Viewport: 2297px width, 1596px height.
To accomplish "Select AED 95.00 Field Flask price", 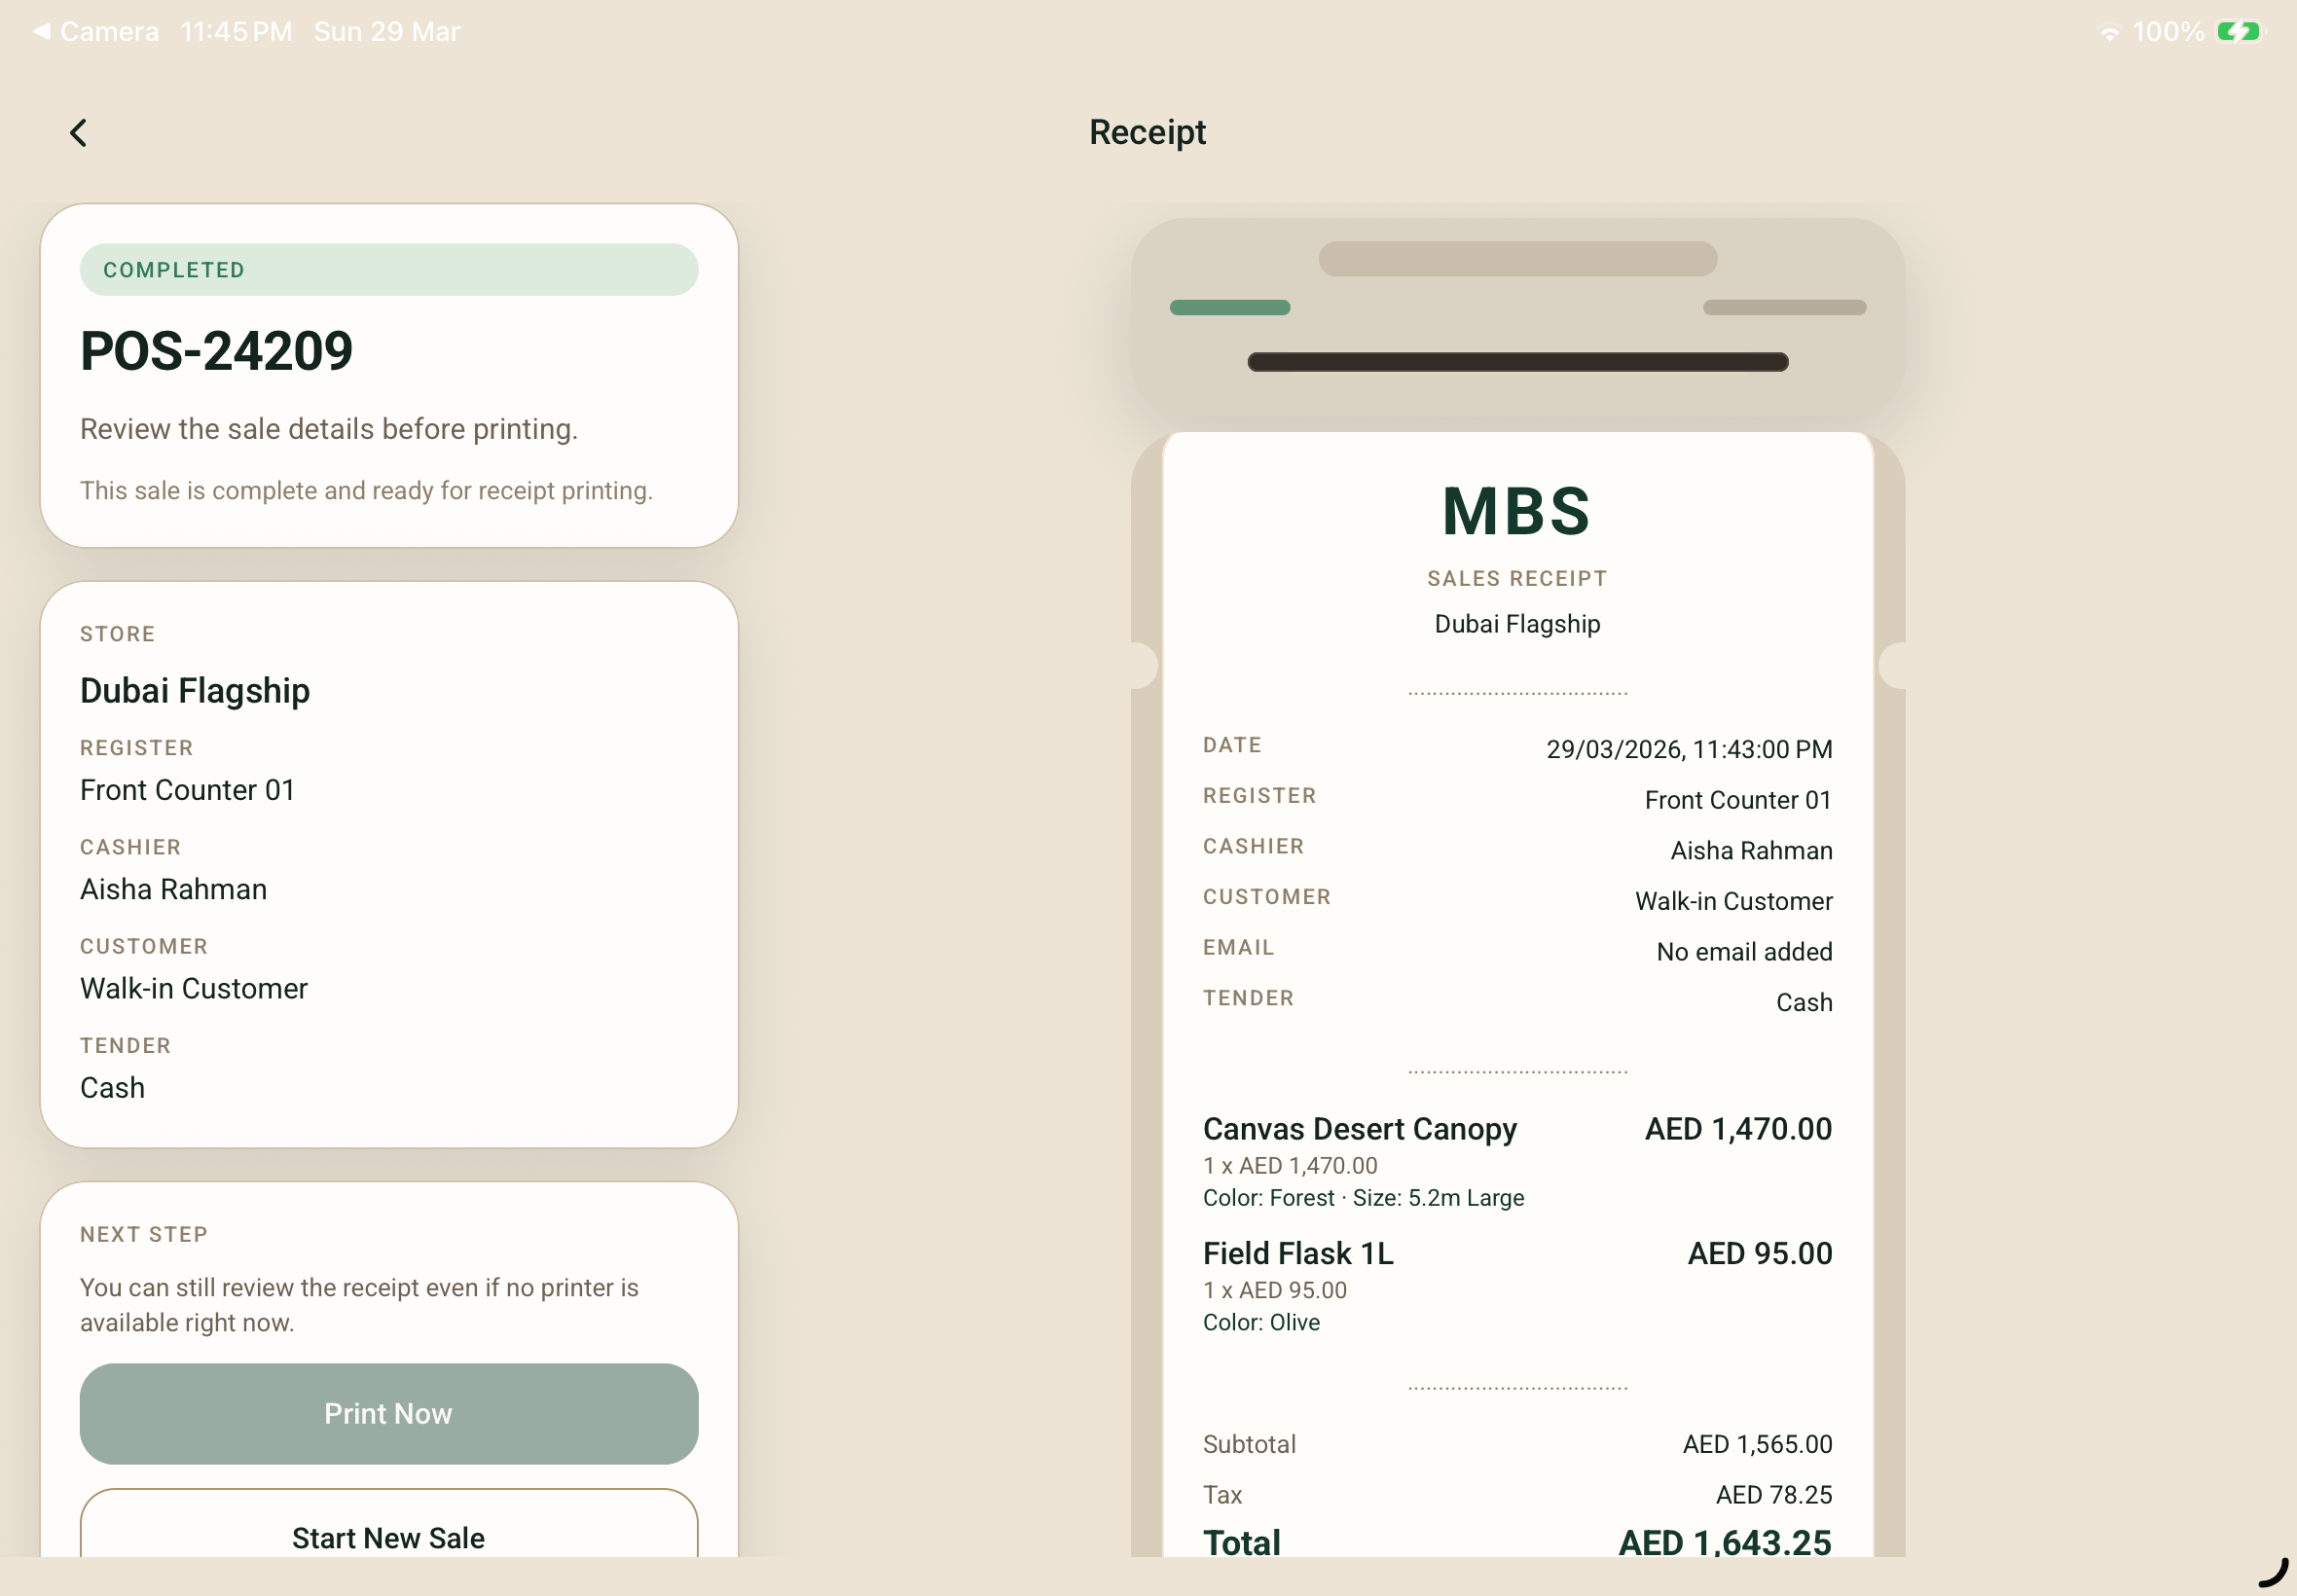I will (1760, 1253).
